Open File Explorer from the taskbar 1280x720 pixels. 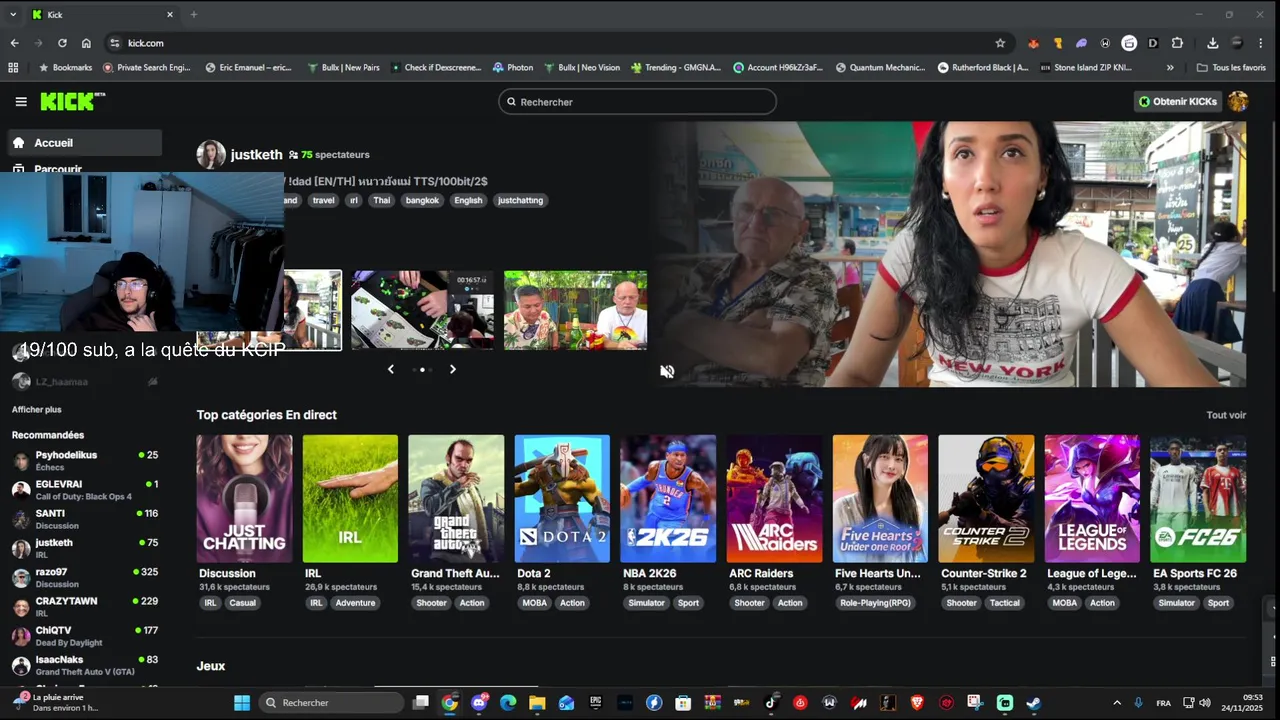[537, 703]
